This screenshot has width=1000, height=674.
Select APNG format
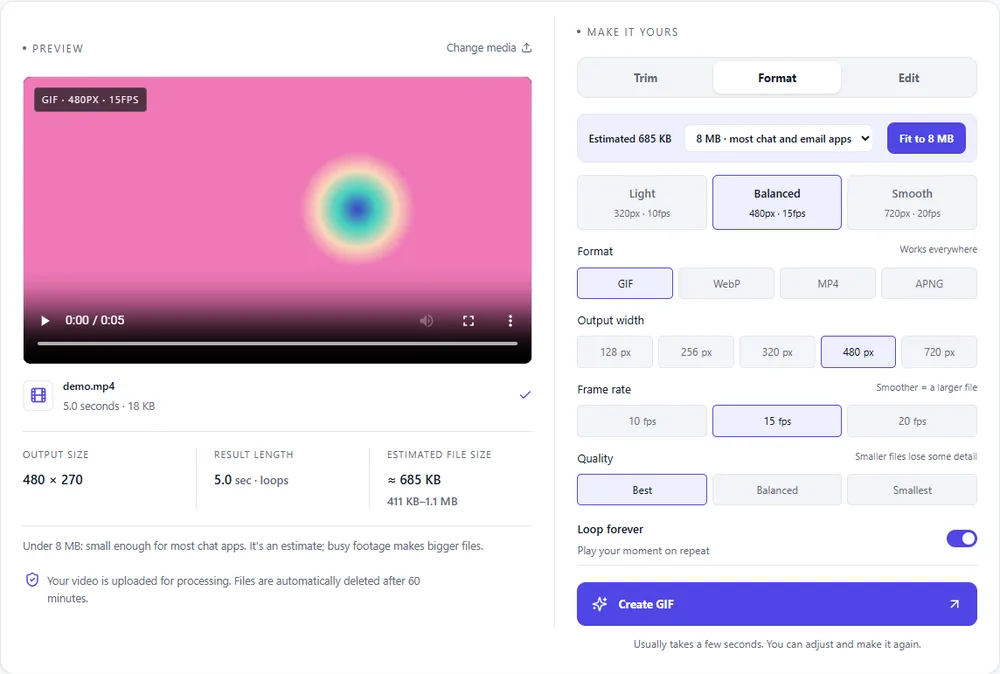point(929,284)
